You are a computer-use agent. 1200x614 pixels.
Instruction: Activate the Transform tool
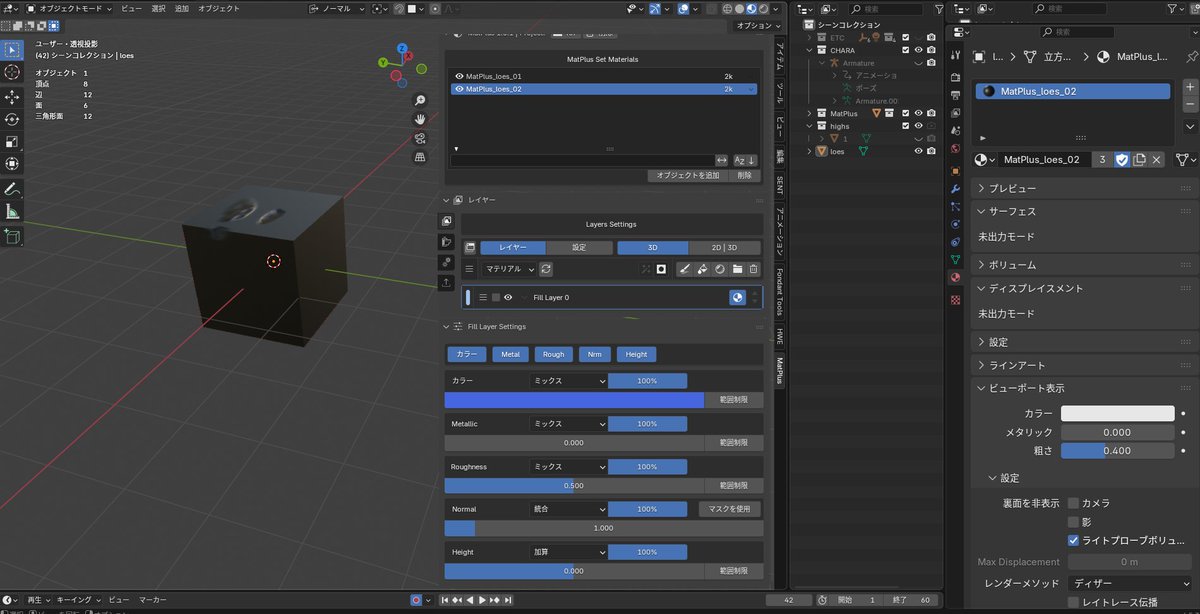[x=12, y=163]
